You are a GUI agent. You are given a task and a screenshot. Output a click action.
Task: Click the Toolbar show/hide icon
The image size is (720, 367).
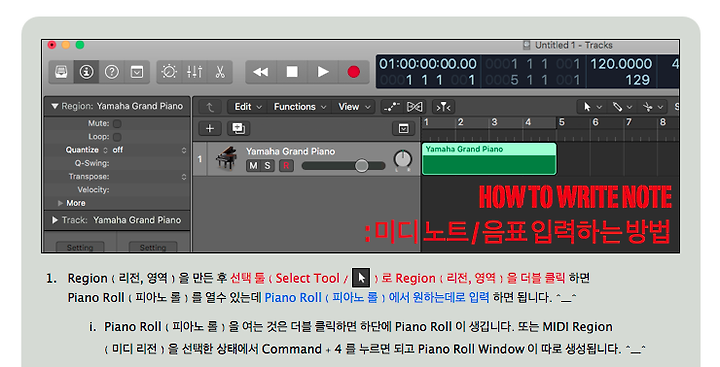(x=137, y=72)
